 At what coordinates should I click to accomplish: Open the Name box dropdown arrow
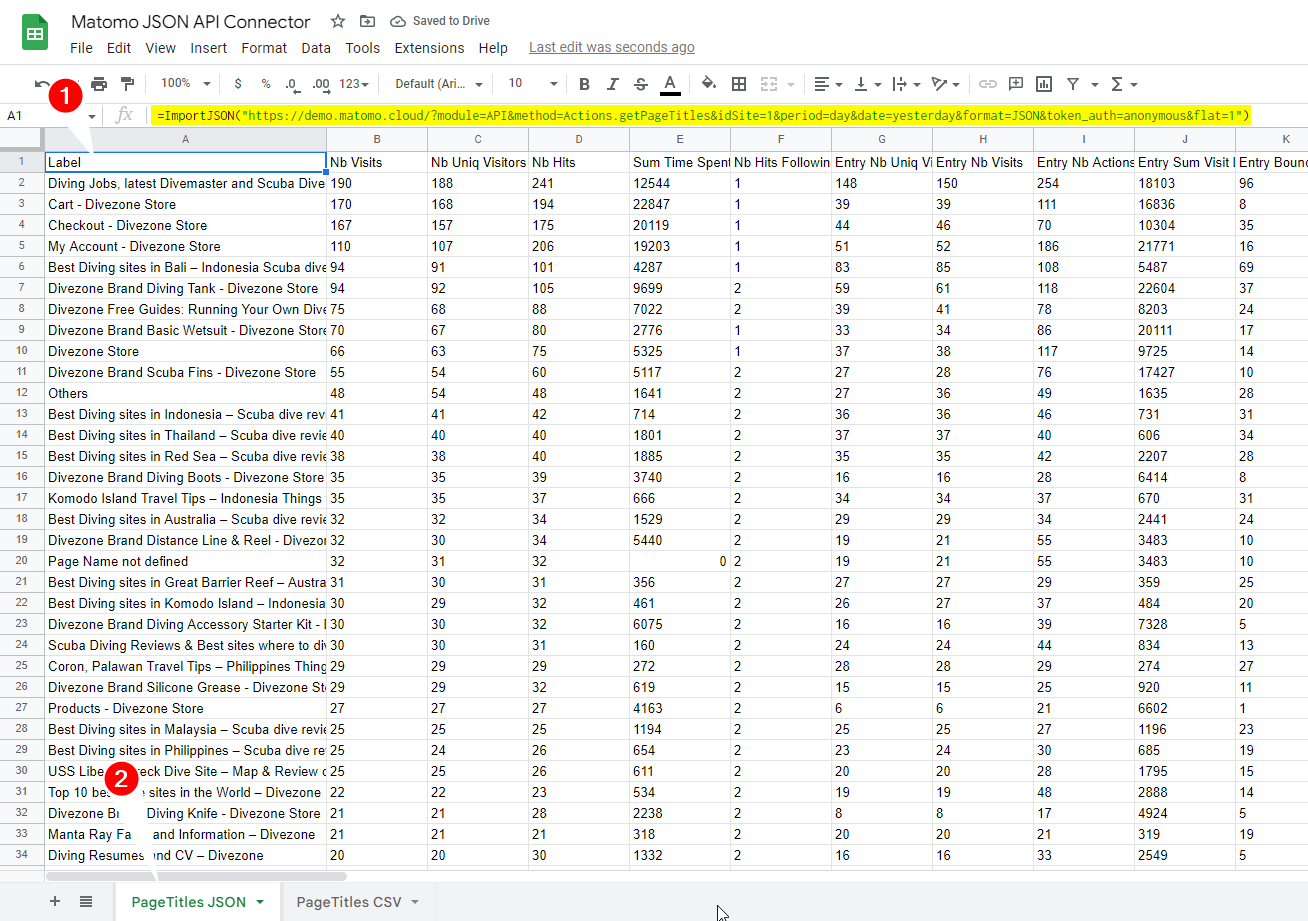pos(91,116)
